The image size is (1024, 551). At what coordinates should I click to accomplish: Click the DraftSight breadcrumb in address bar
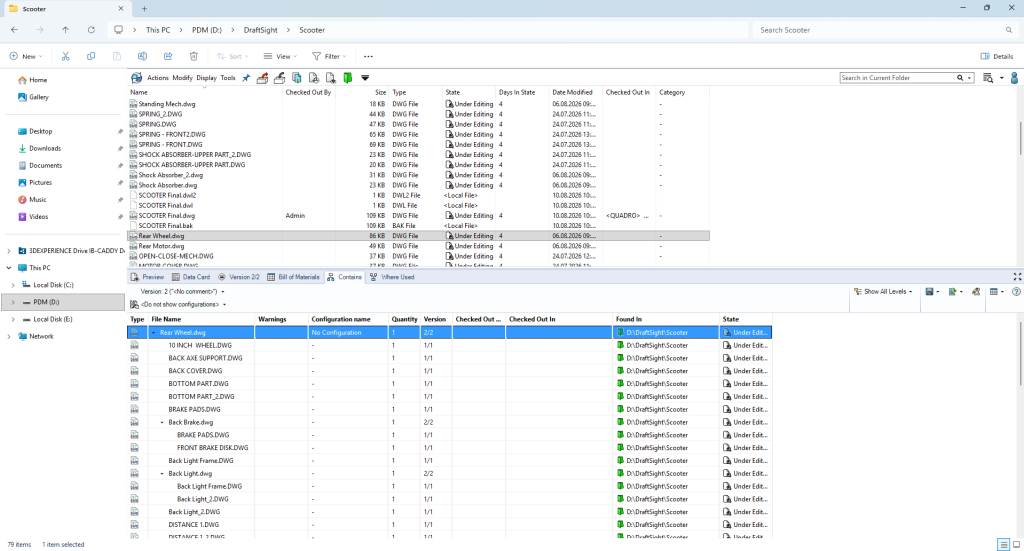[x=261, y=30]
